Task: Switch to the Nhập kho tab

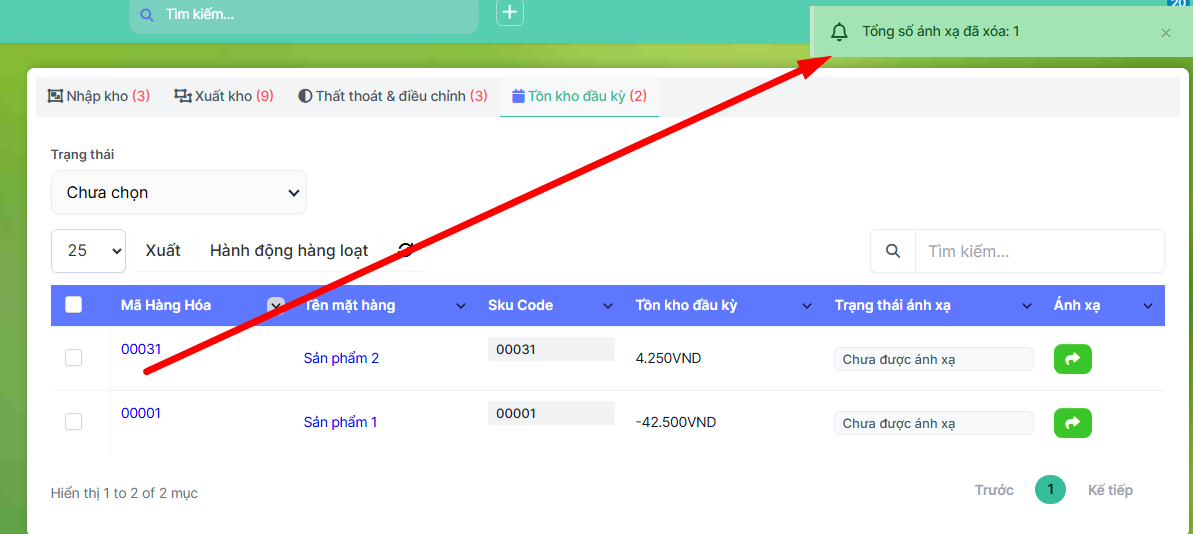Action: 99,96
